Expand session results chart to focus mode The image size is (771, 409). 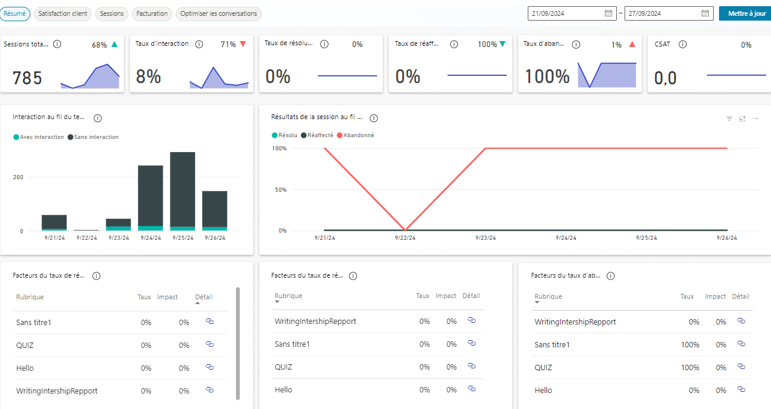click(742, 118)
